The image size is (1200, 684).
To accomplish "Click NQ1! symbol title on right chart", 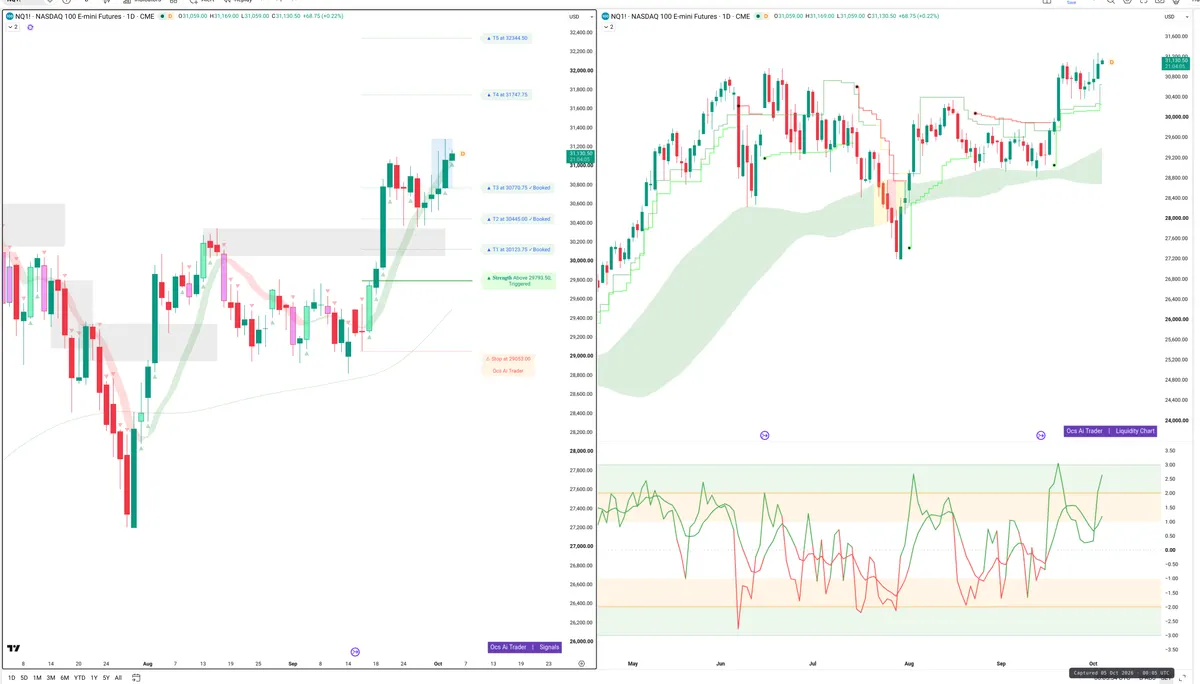I will point(680,17).
